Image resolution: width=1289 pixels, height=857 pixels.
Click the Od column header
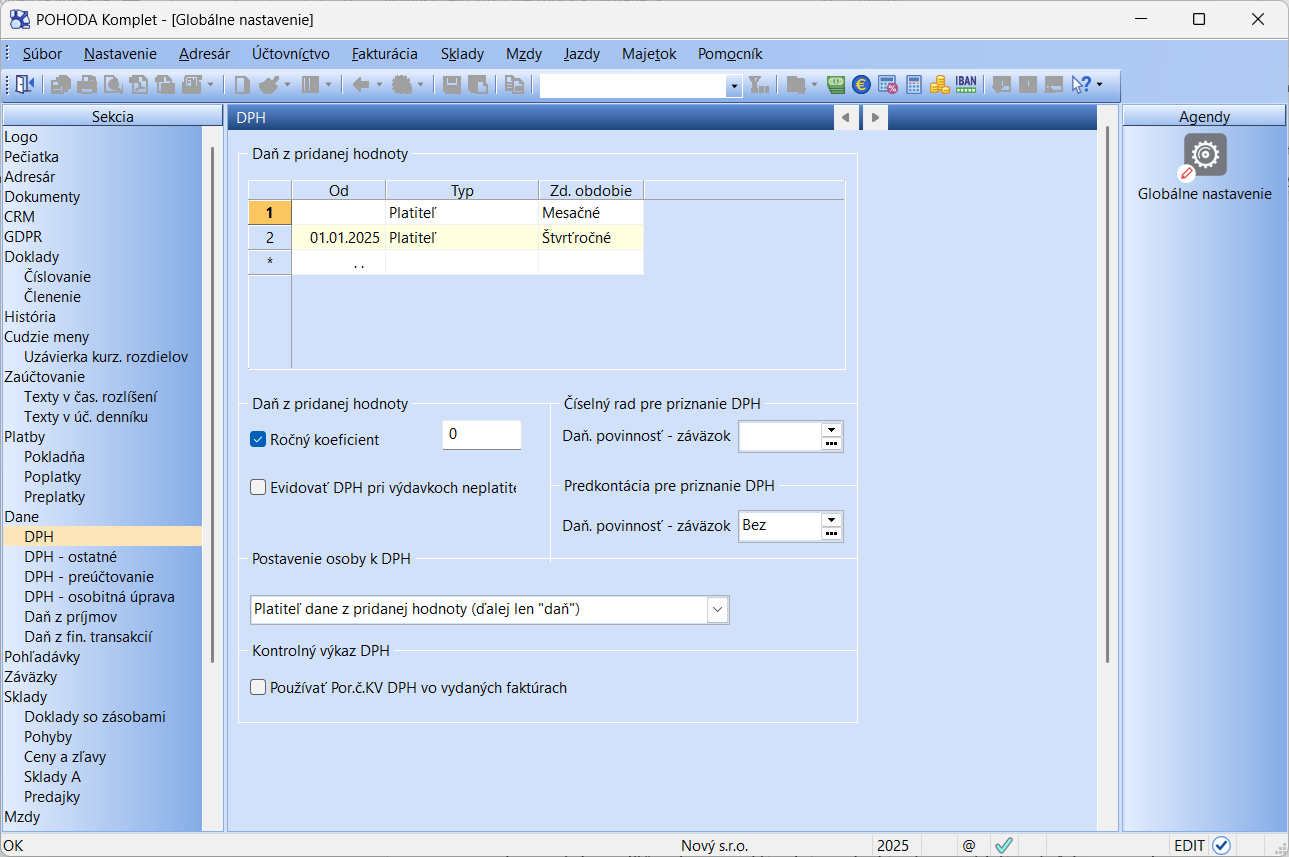pyautogui.click(x=338, y=190)
